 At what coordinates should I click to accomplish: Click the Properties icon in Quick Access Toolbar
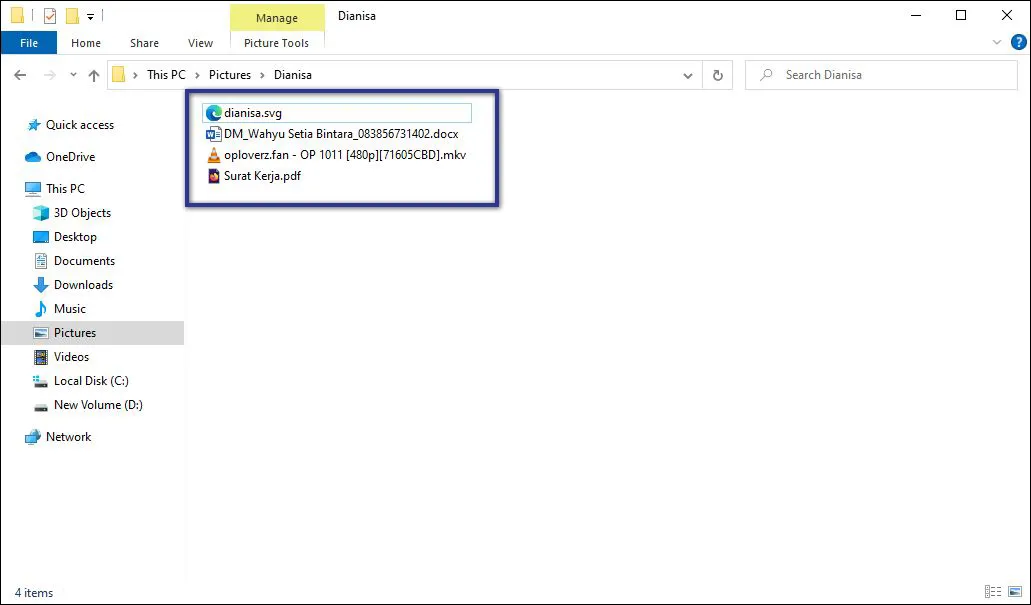(x=49, y=14)
